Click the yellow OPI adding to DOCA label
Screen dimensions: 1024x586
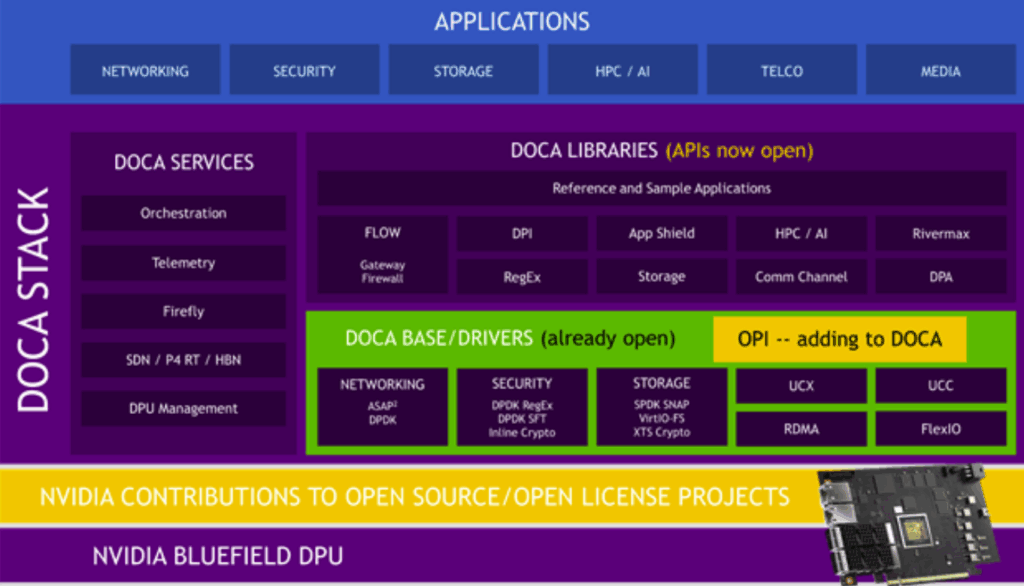coord(839,339)
